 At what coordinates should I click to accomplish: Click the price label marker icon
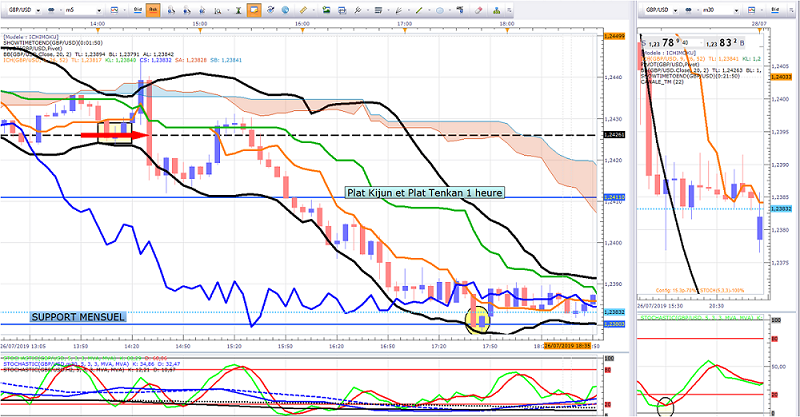click(x=460, y=10)
